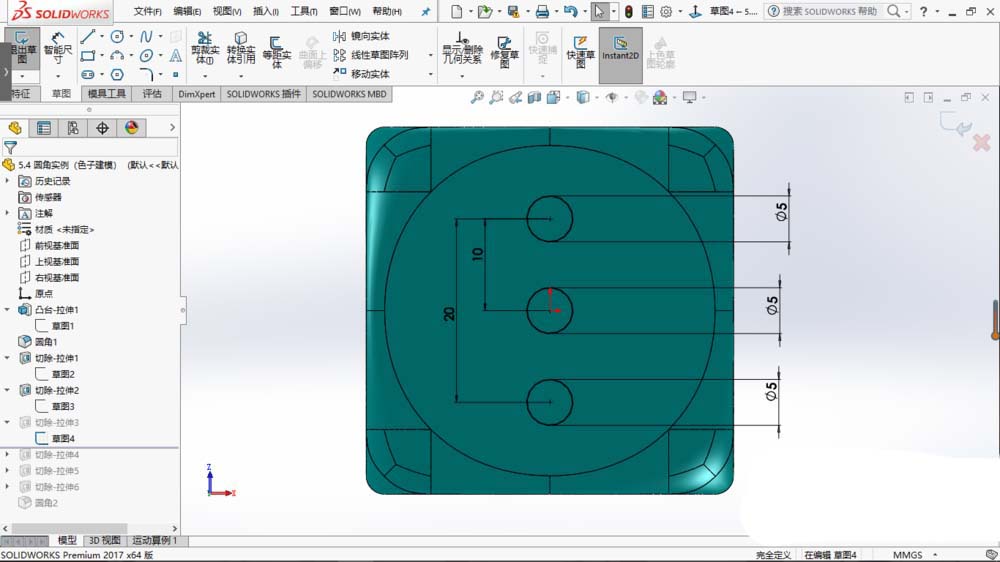Click Mirror Entities (镜向实体)

362,36
